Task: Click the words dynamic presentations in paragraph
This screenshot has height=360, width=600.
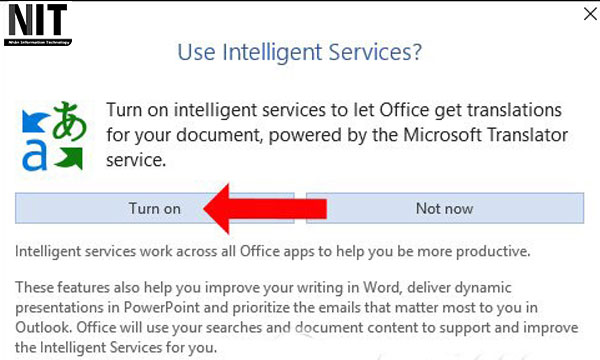Action: pyautogui.click(x=264, y=297)
